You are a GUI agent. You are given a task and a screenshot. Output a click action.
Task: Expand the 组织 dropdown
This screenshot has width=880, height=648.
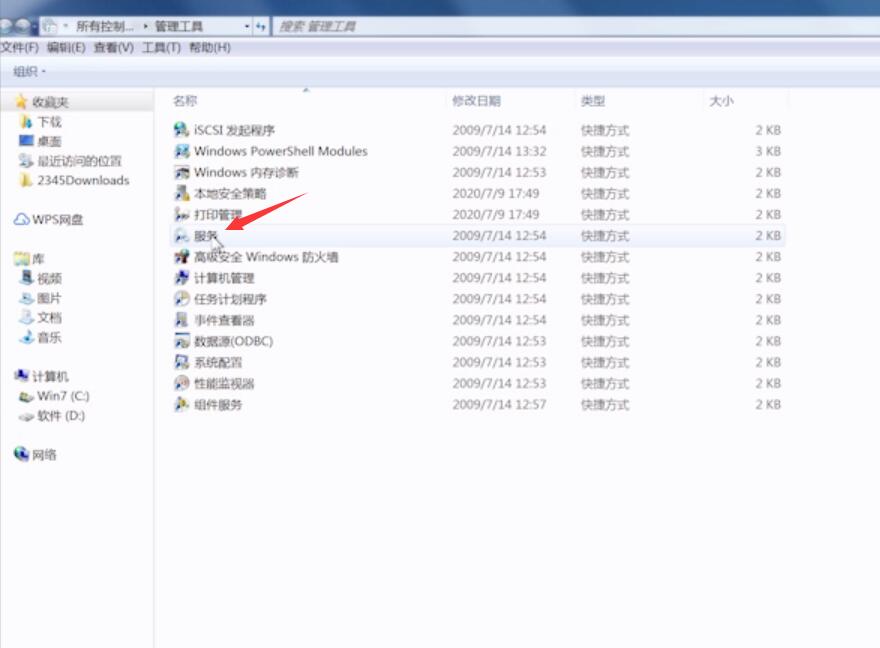29,72
